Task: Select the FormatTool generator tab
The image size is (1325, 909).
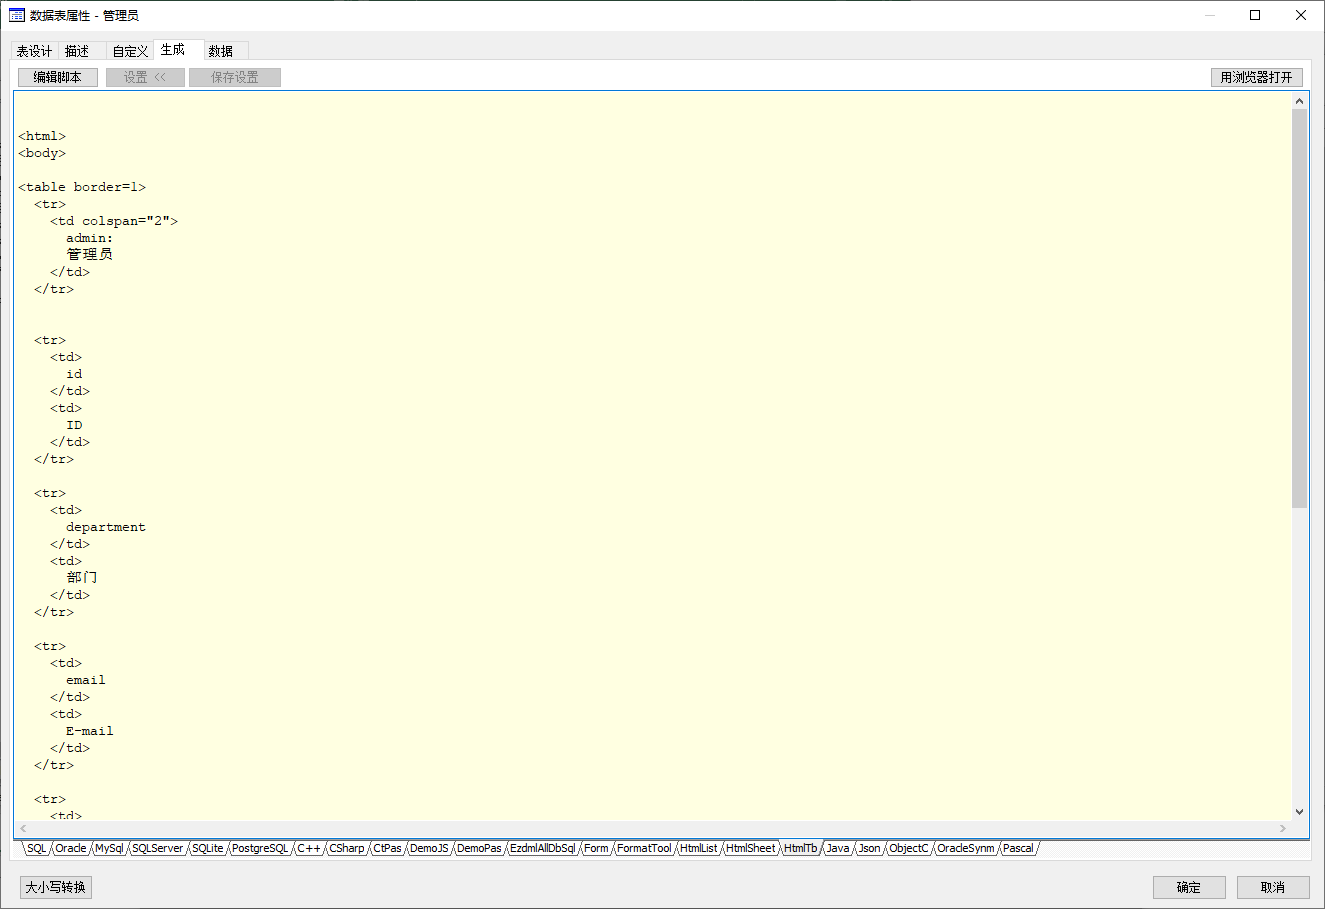Action: pyautogui.click(x=644, y=848)
